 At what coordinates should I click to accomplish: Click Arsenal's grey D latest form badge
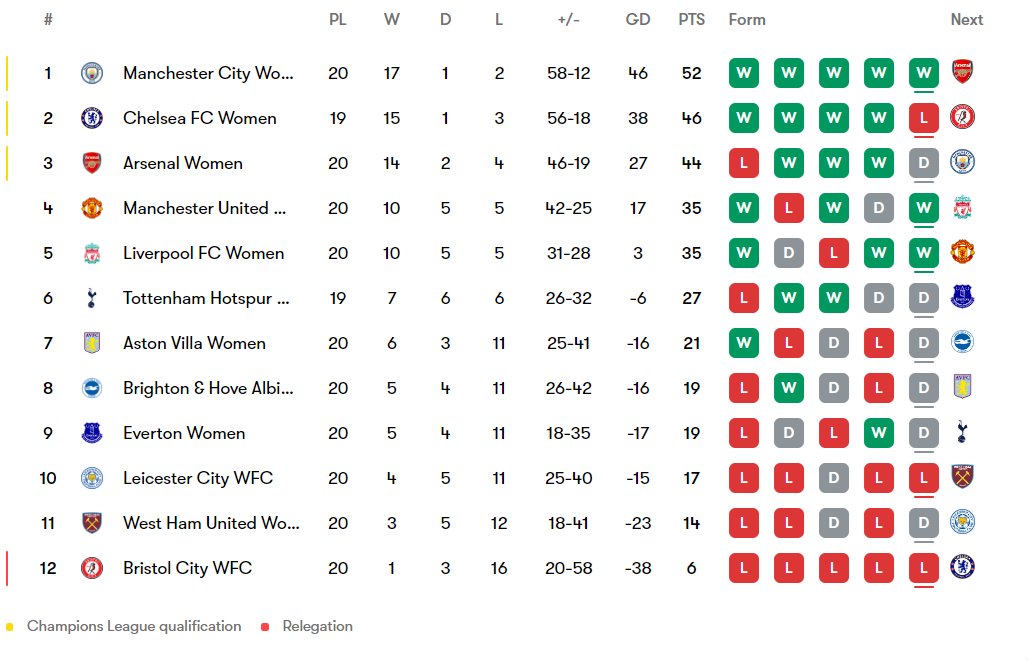coord(924,163)
